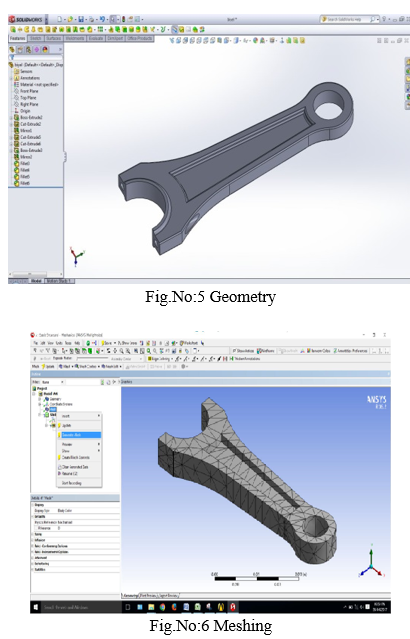Screen dimensions: 410x639
Task: Open the Edge Coloring dropdown
Action: coord(160,359)
